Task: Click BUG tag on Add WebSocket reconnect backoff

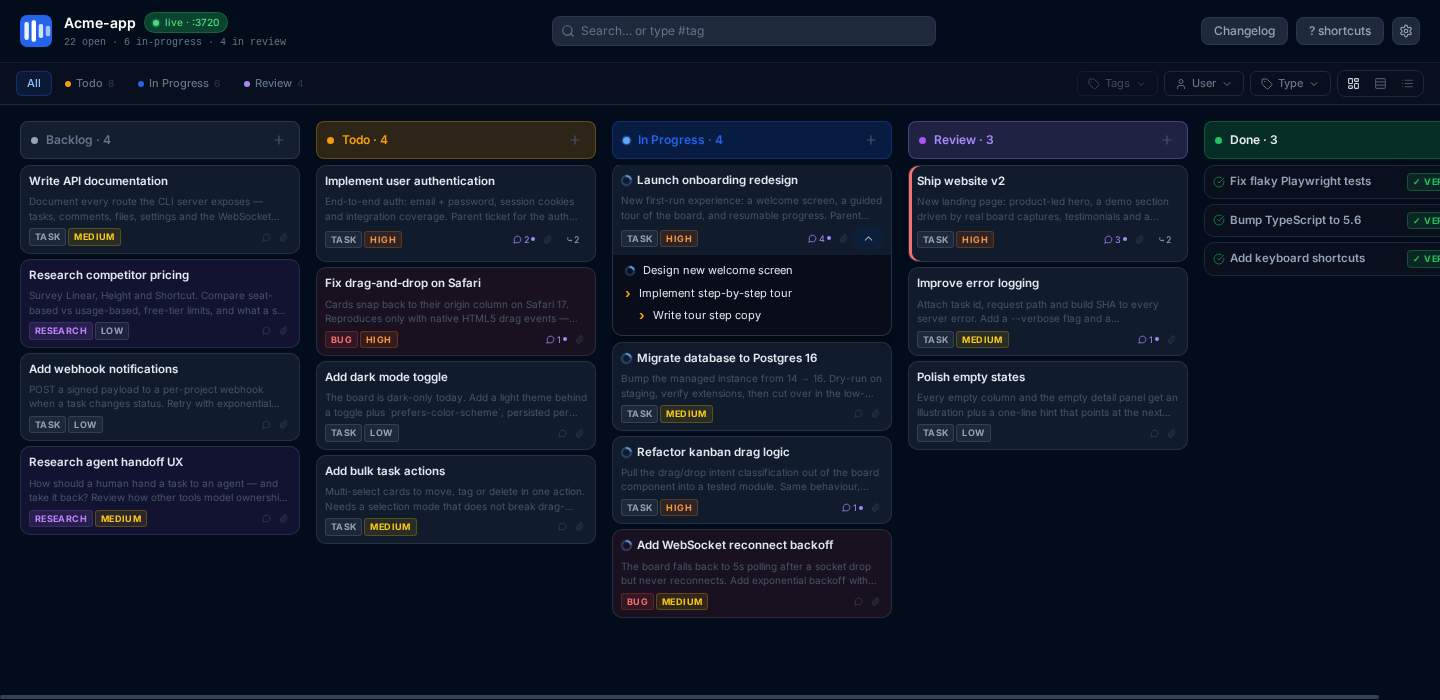Action: (637, 602)
